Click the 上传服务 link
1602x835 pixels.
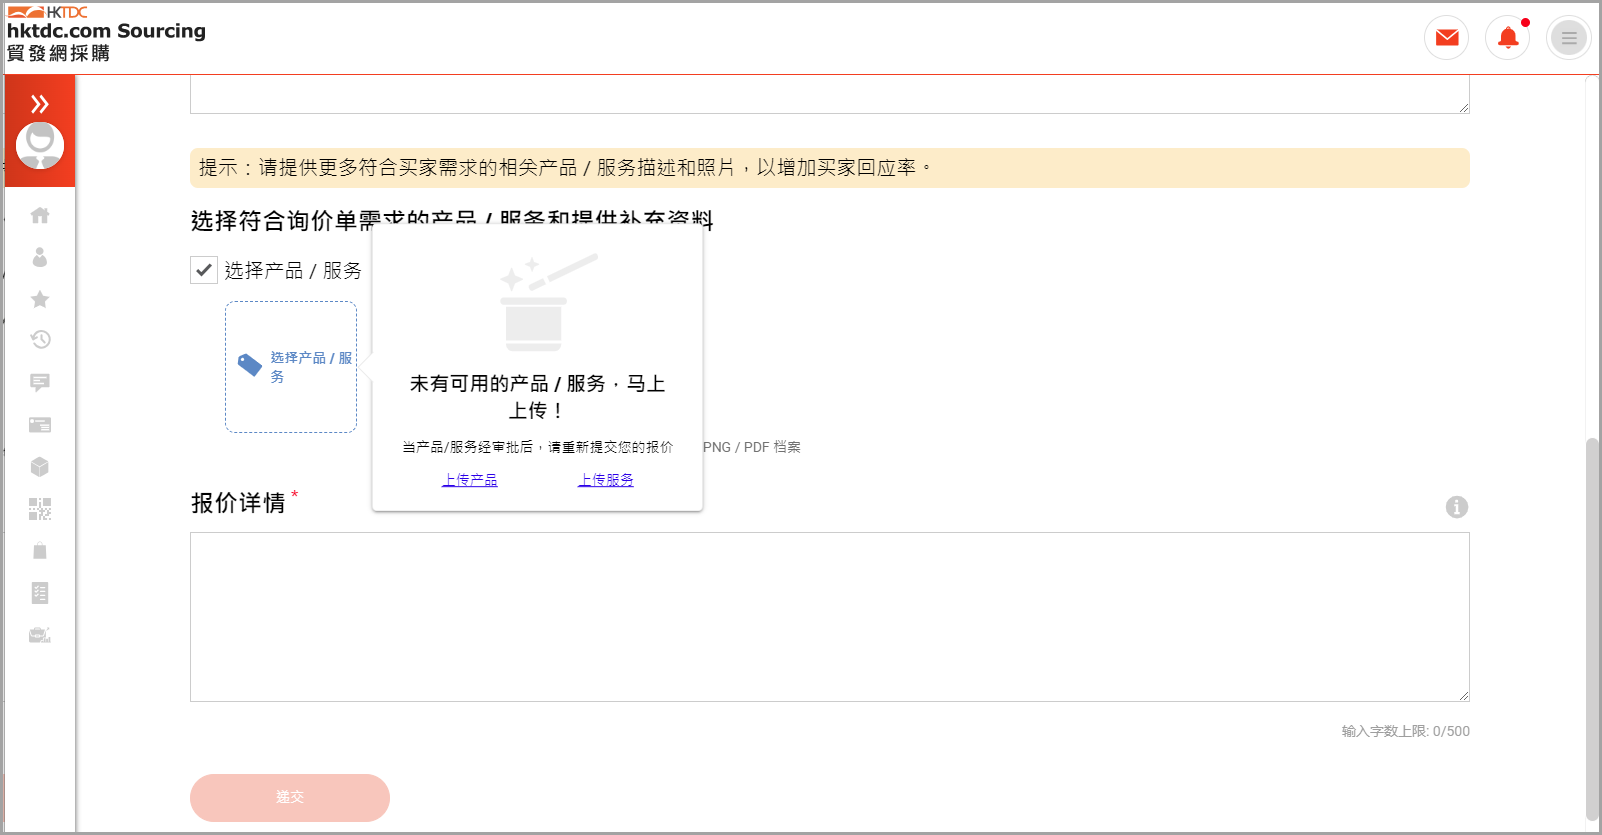606,480
